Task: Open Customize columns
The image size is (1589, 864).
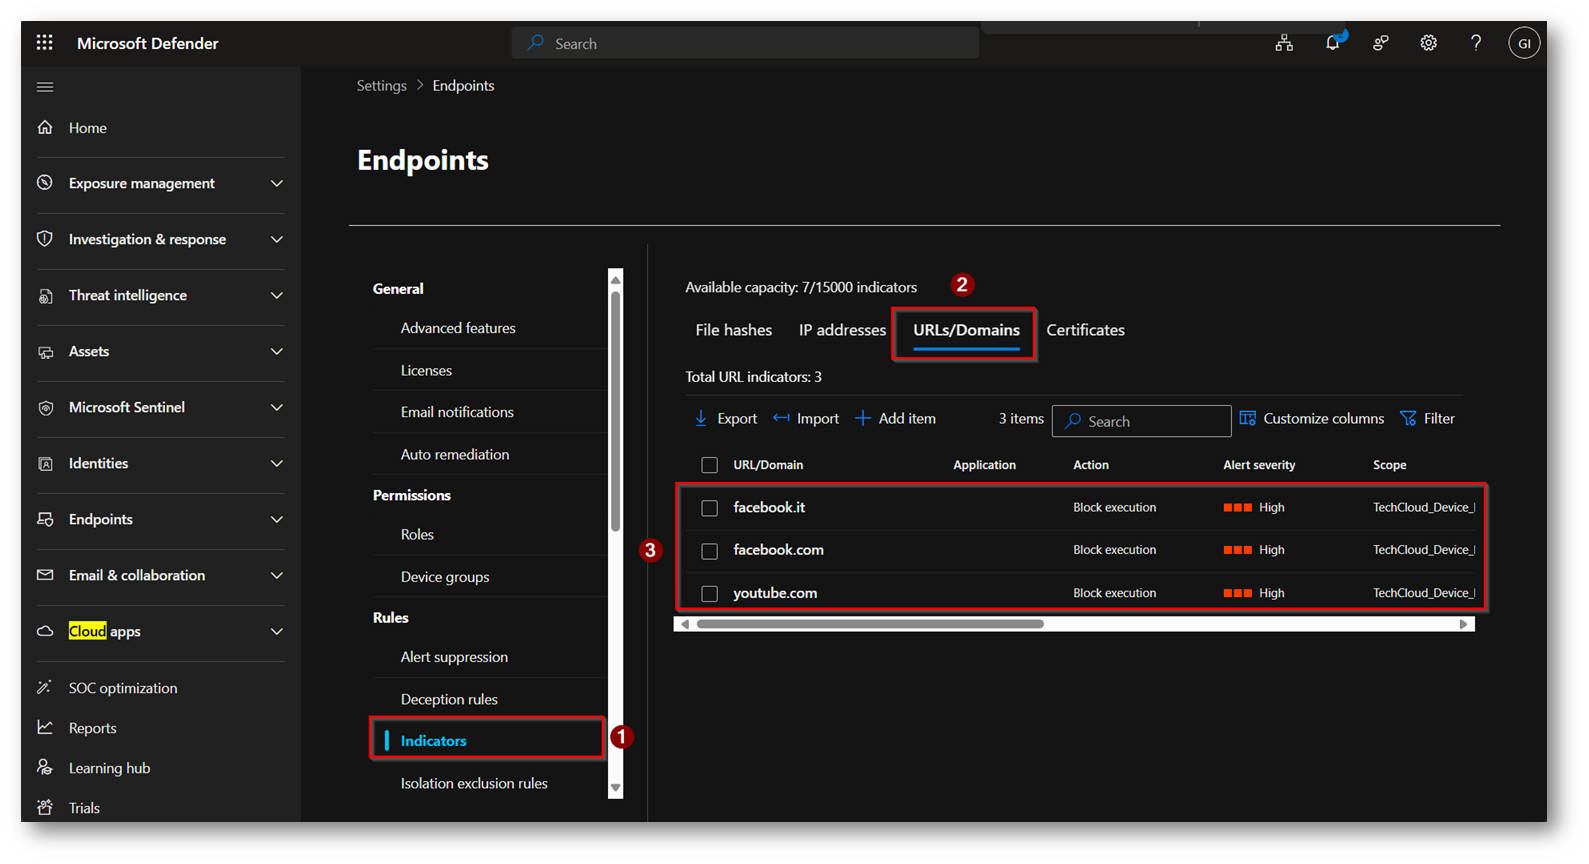Action: pyautogui.click(x=1312, y=418)
